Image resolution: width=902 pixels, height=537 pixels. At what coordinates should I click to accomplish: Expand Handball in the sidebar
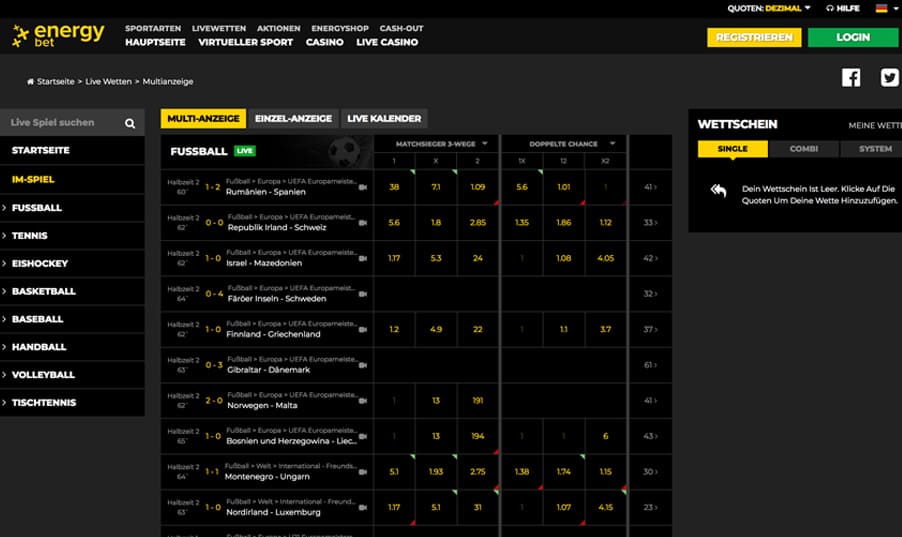[x=72, y=347]
